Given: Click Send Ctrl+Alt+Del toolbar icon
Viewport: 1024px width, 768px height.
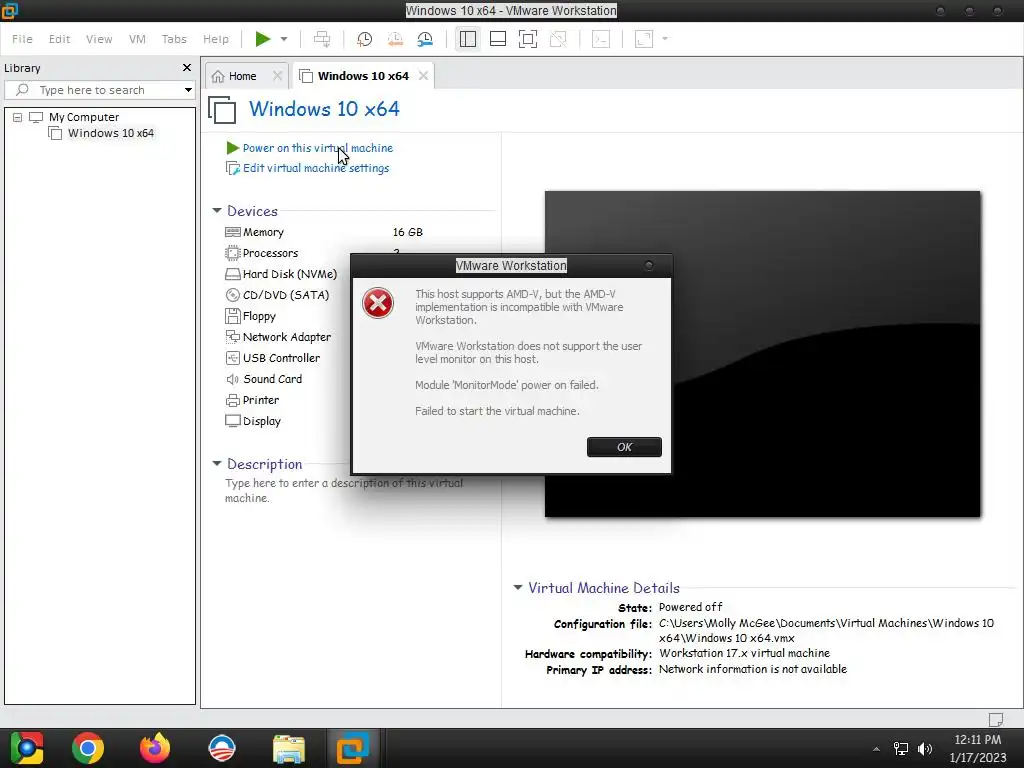Looking at the screenshot, I should 322,39.
